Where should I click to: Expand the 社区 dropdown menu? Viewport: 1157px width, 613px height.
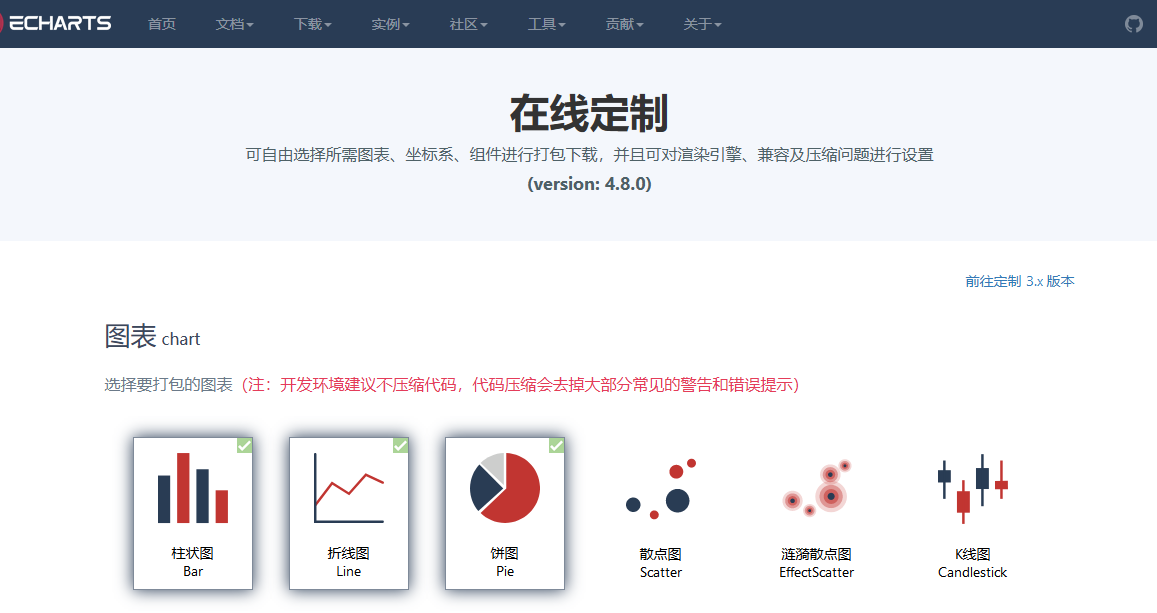[468, 24]
